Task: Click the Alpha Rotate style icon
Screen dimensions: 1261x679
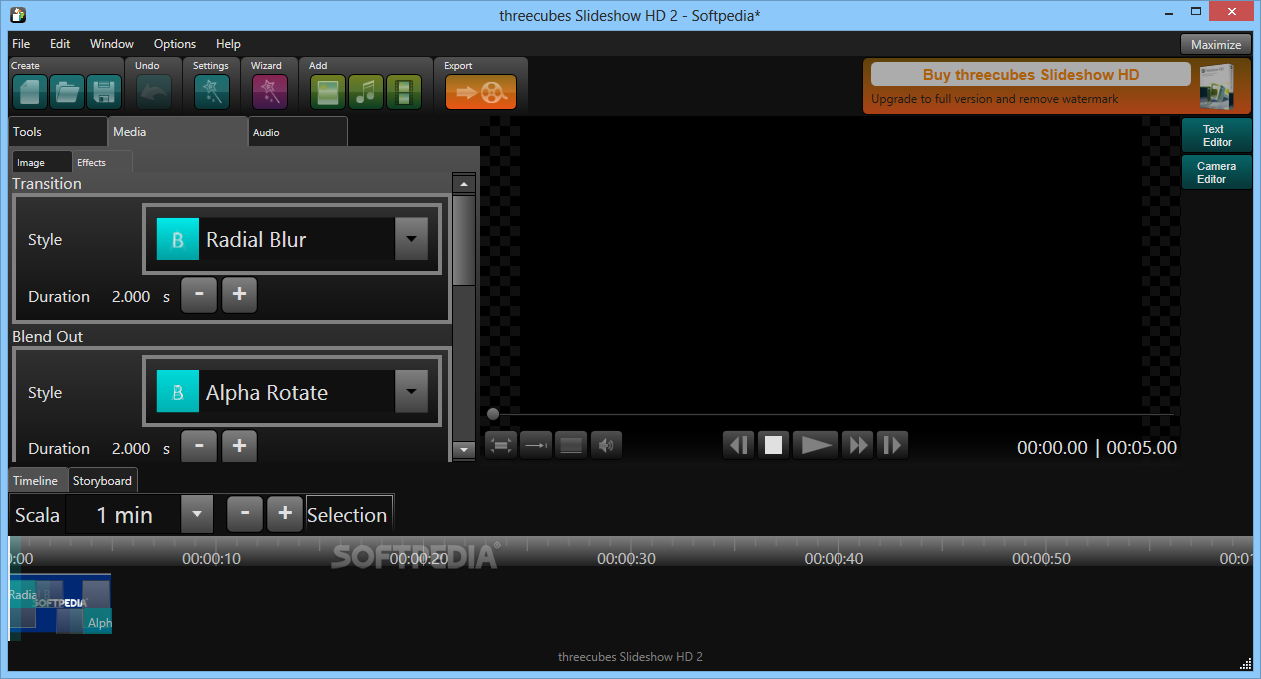Action: pyautogui.click(x=178, y=392)
